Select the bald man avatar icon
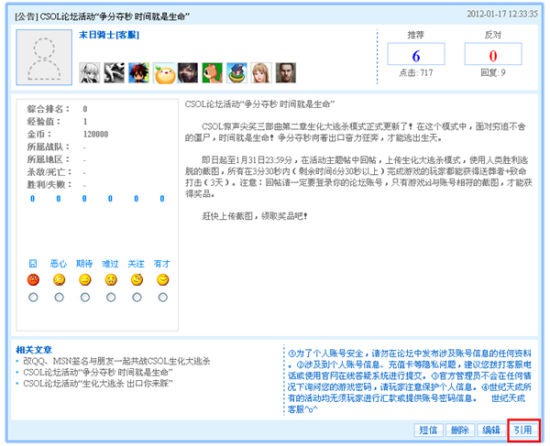Screen dimensions: 550x446 coord(286,73)
